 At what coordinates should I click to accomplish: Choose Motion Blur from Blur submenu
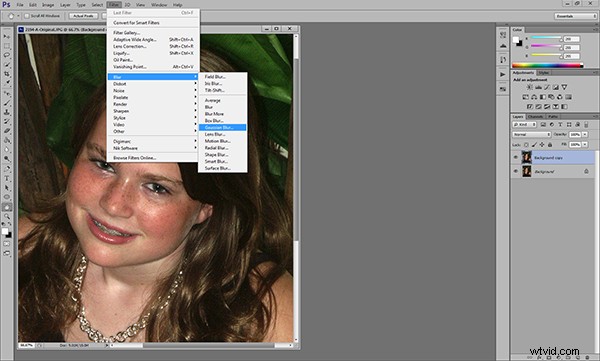tap(222, 141)
